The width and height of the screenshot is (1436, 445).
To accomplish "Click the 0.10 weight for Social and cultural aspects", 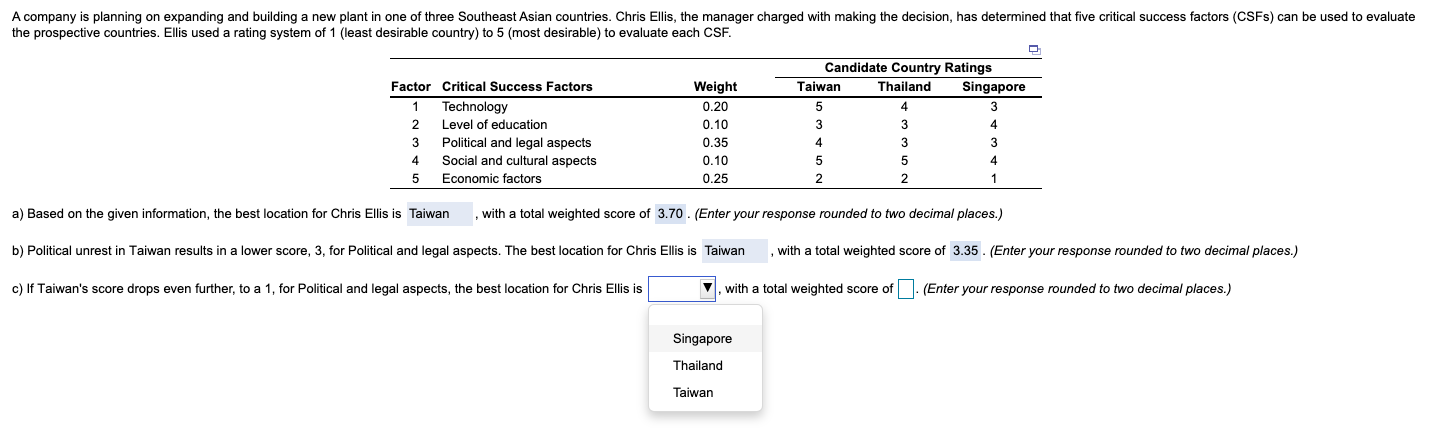I will tap(715, 161).
